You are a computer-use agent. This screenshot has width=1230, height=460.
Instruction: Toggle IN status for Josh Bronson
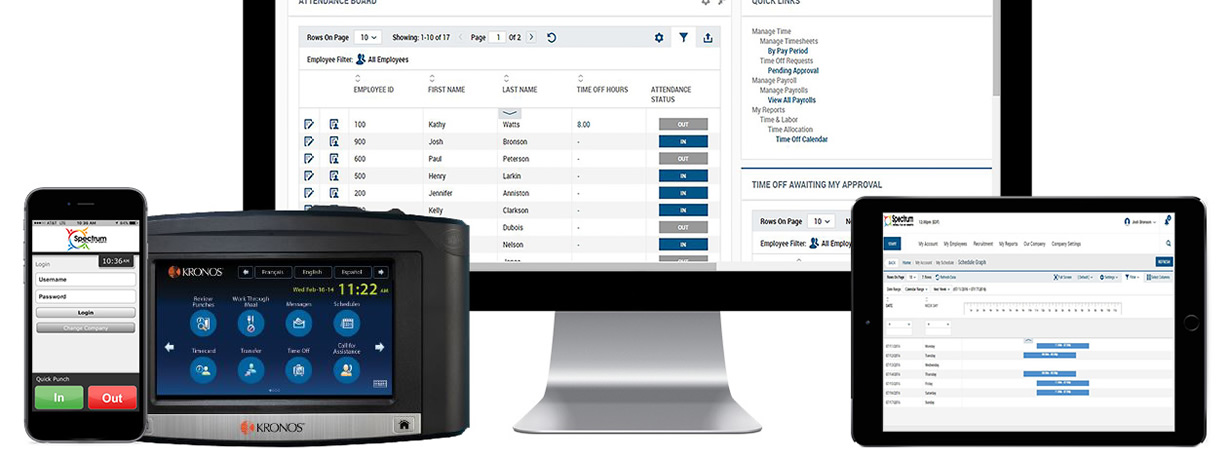683,142
